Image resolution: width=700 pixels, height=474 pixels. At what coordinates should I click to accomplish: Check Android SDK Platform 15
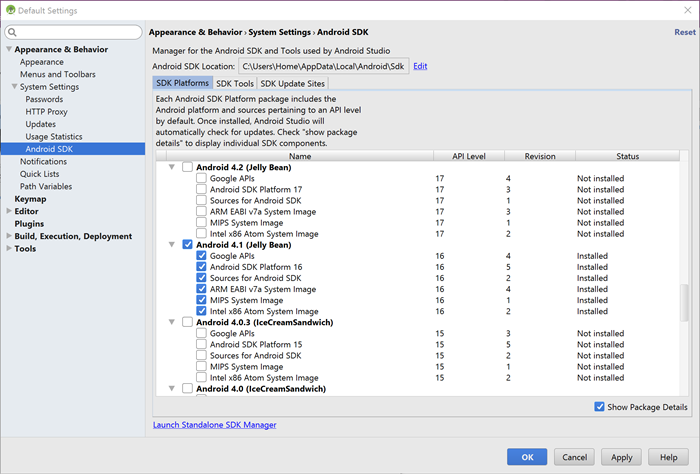tap(201, 345)
